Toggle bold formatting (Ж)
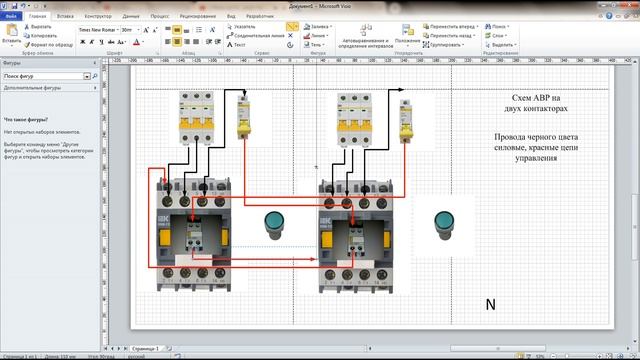The width and height of the screenshot is (640, 360). click(83, 42)
